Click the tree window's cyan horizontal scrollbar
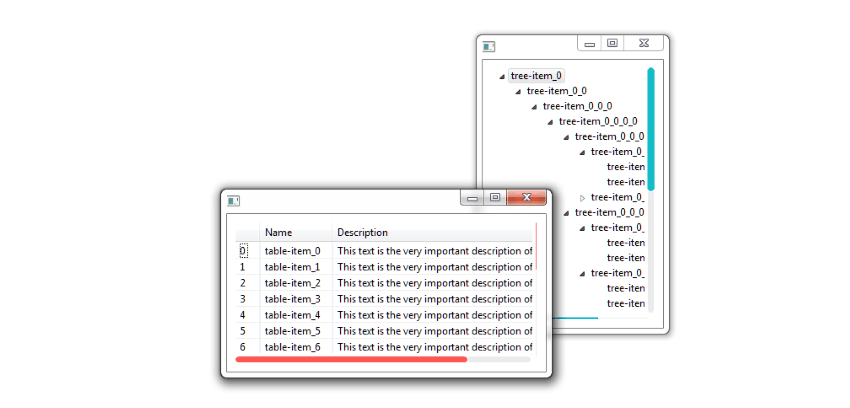The width and height of the screenshot is (850, 408). click(575, 318)
